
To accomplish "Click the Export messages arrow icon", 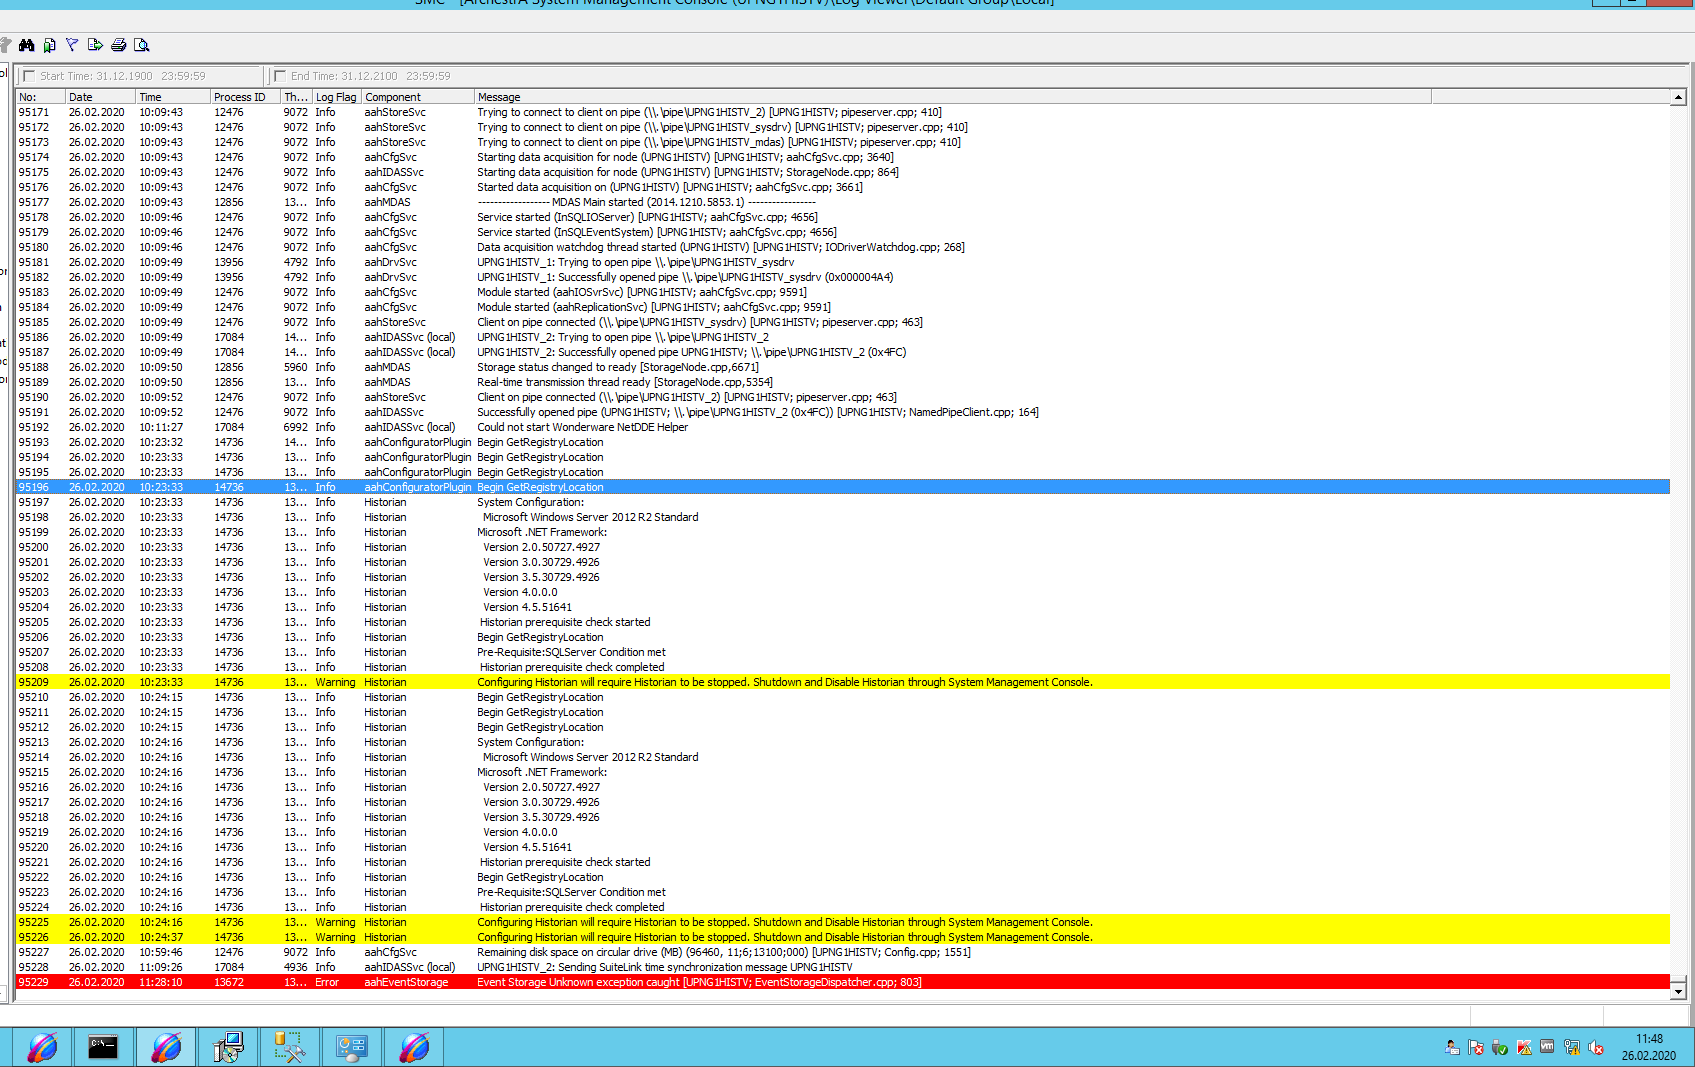I will (x=95, y=45).
